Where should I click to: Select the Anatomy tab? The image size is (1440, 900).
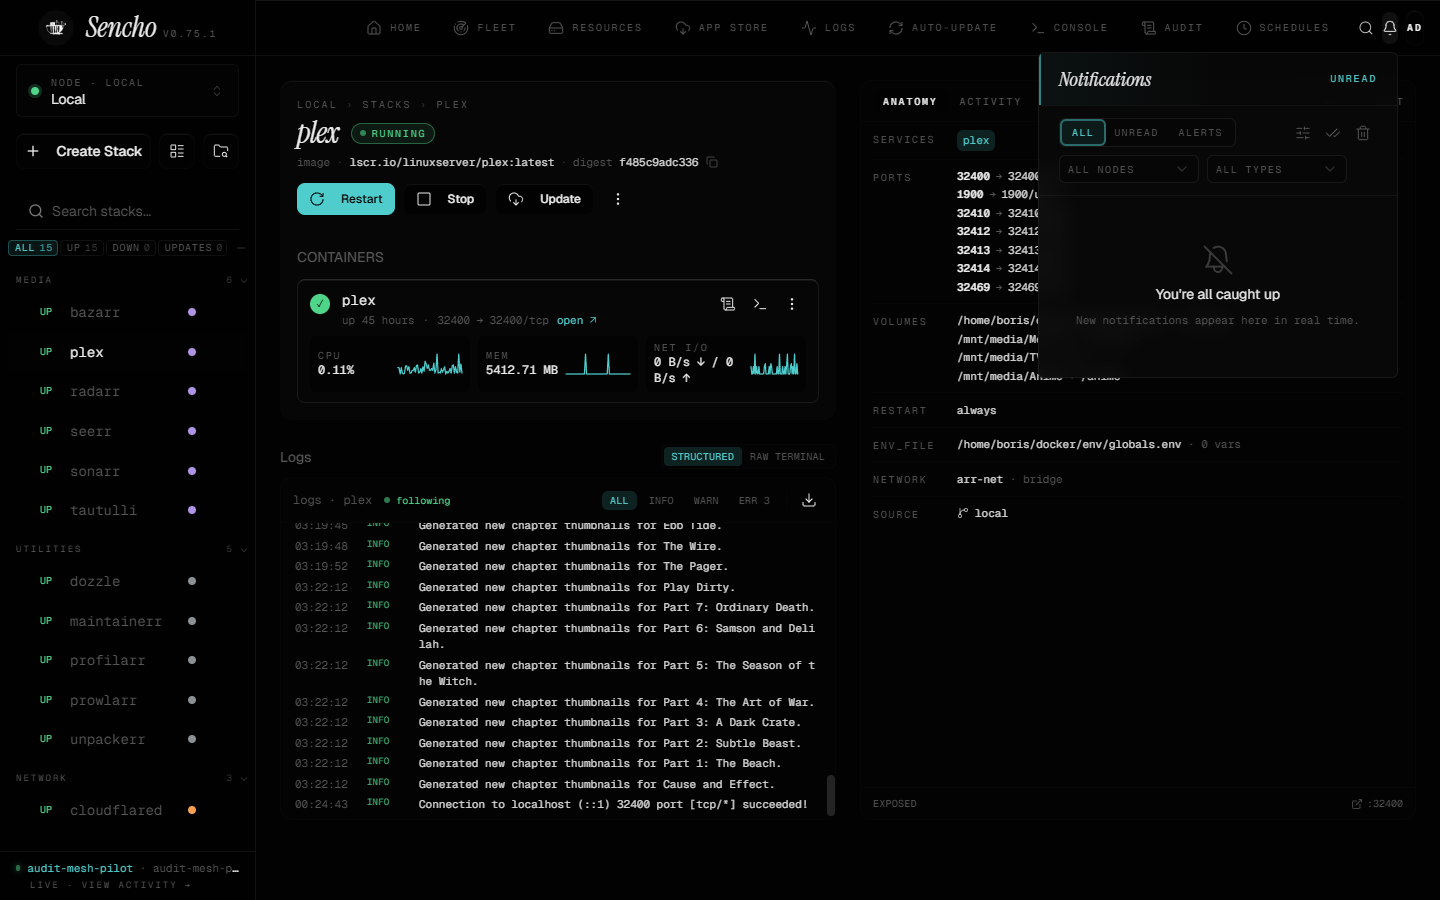[909, 102]
